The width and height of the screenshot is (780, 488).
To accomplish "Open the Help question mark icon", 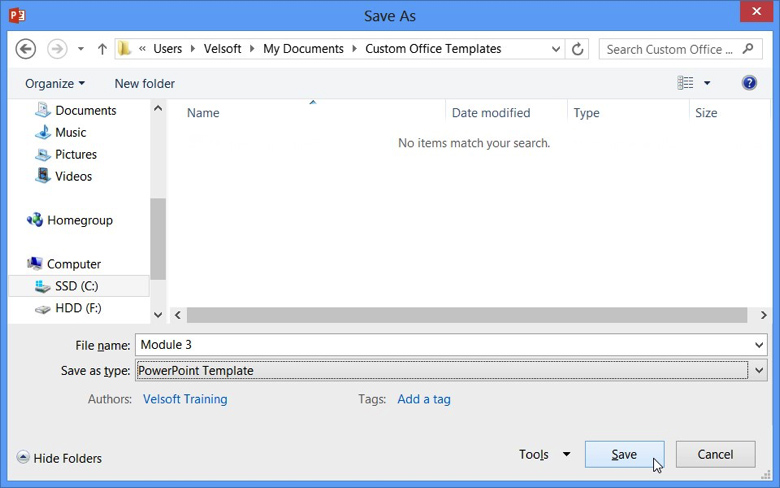I will tap(749, 83).
